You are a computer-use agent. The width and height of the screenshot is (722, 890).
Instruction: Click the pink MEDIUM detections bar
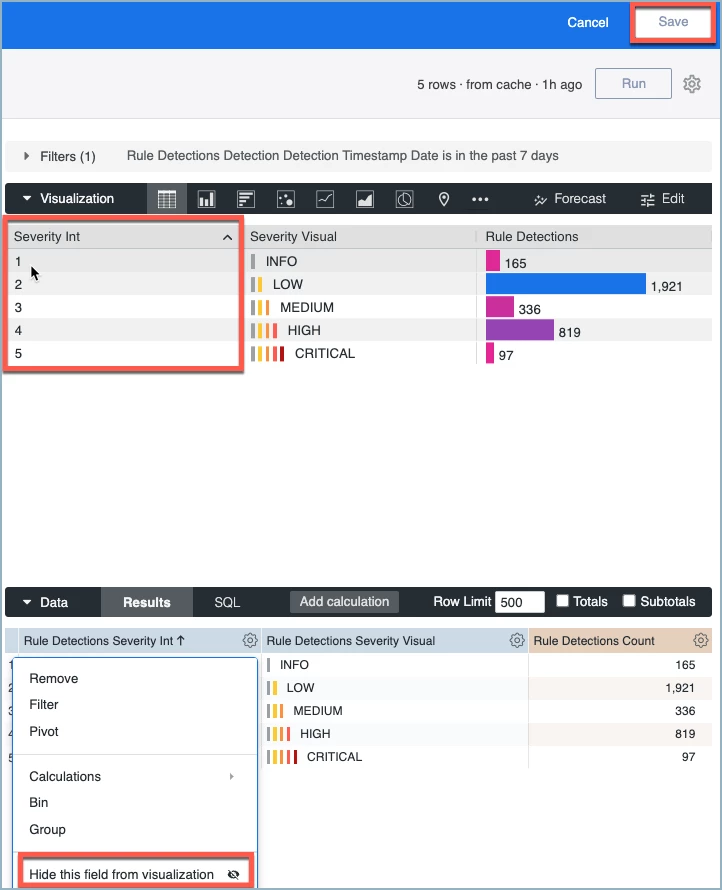[x=499, y=307]
